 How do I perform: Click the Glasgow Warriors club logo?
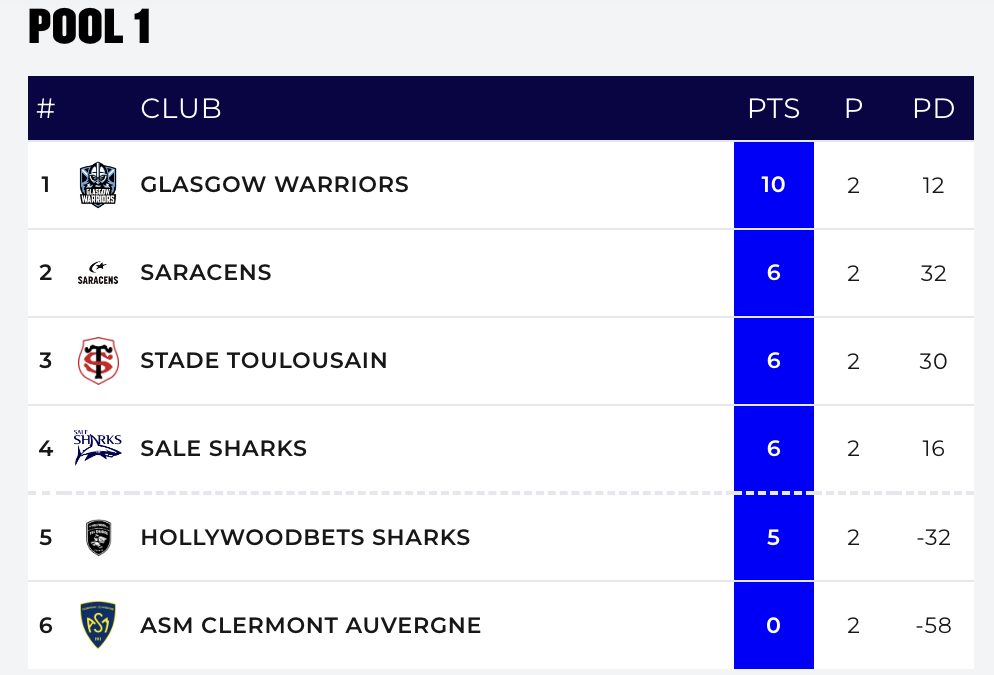point(98,185)
